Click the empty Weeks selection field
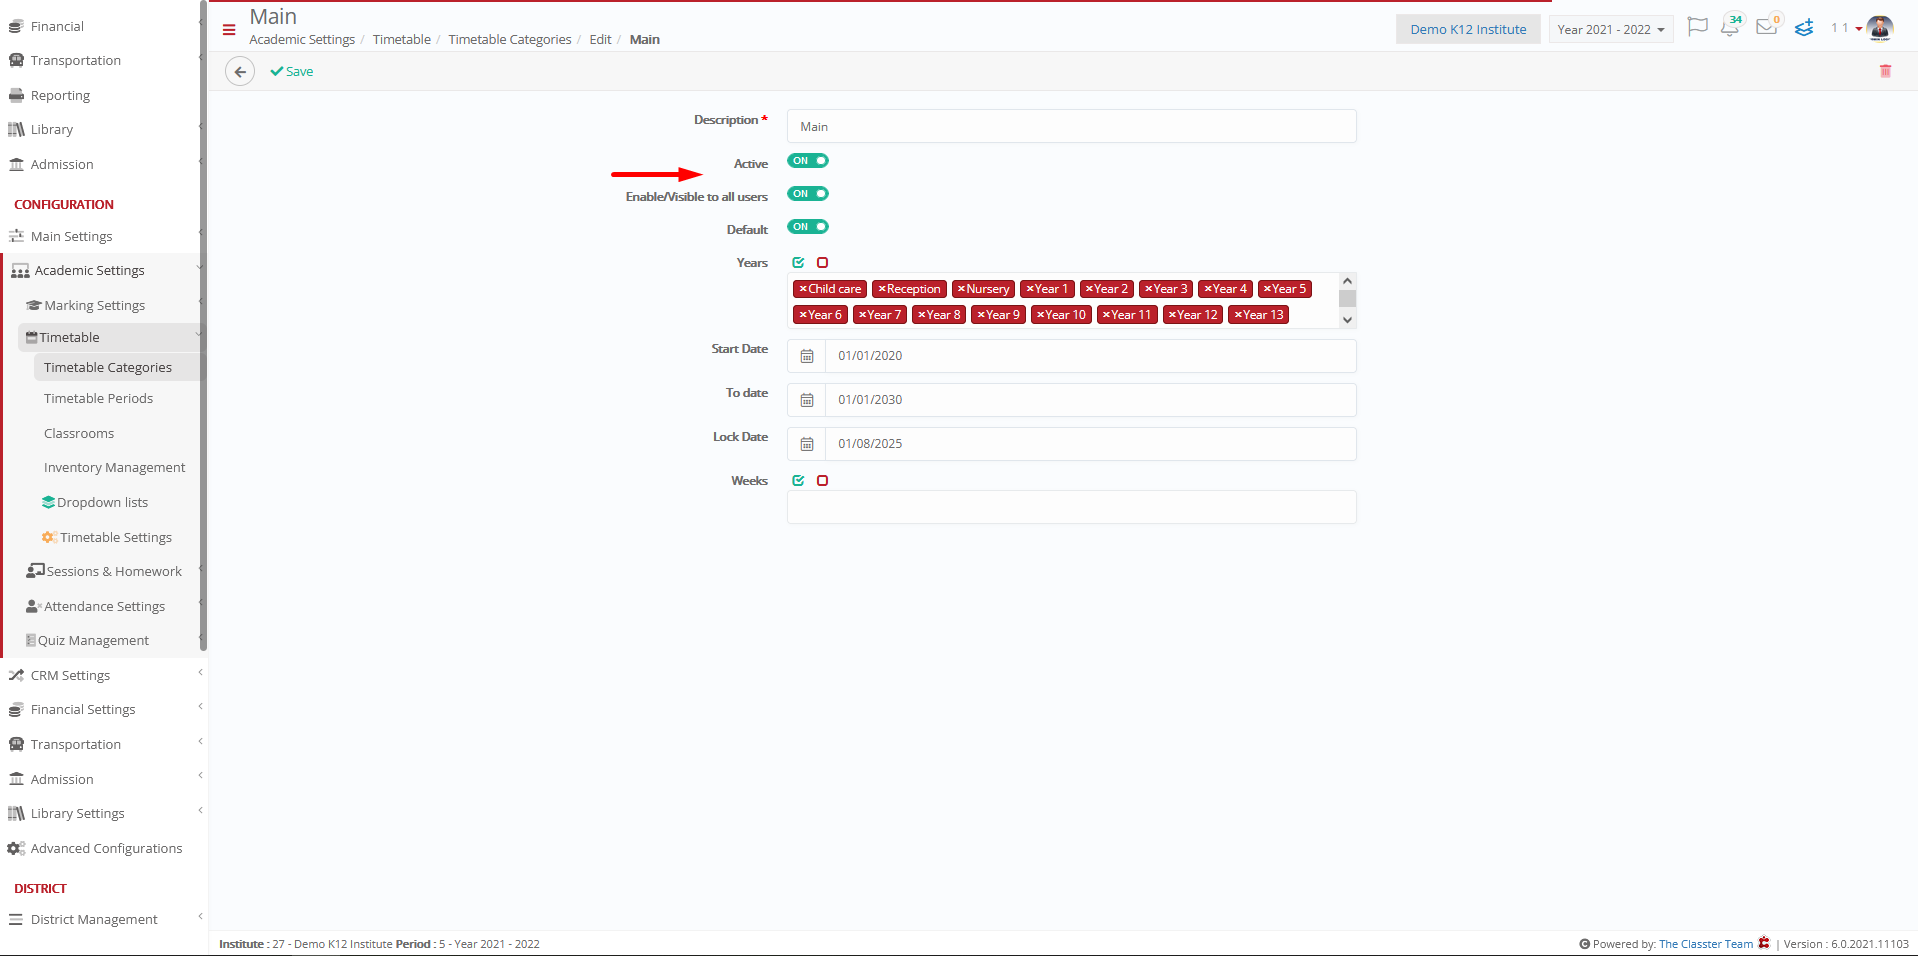The width and height of the screenshot is (1918, 956). click(1072, 507)
